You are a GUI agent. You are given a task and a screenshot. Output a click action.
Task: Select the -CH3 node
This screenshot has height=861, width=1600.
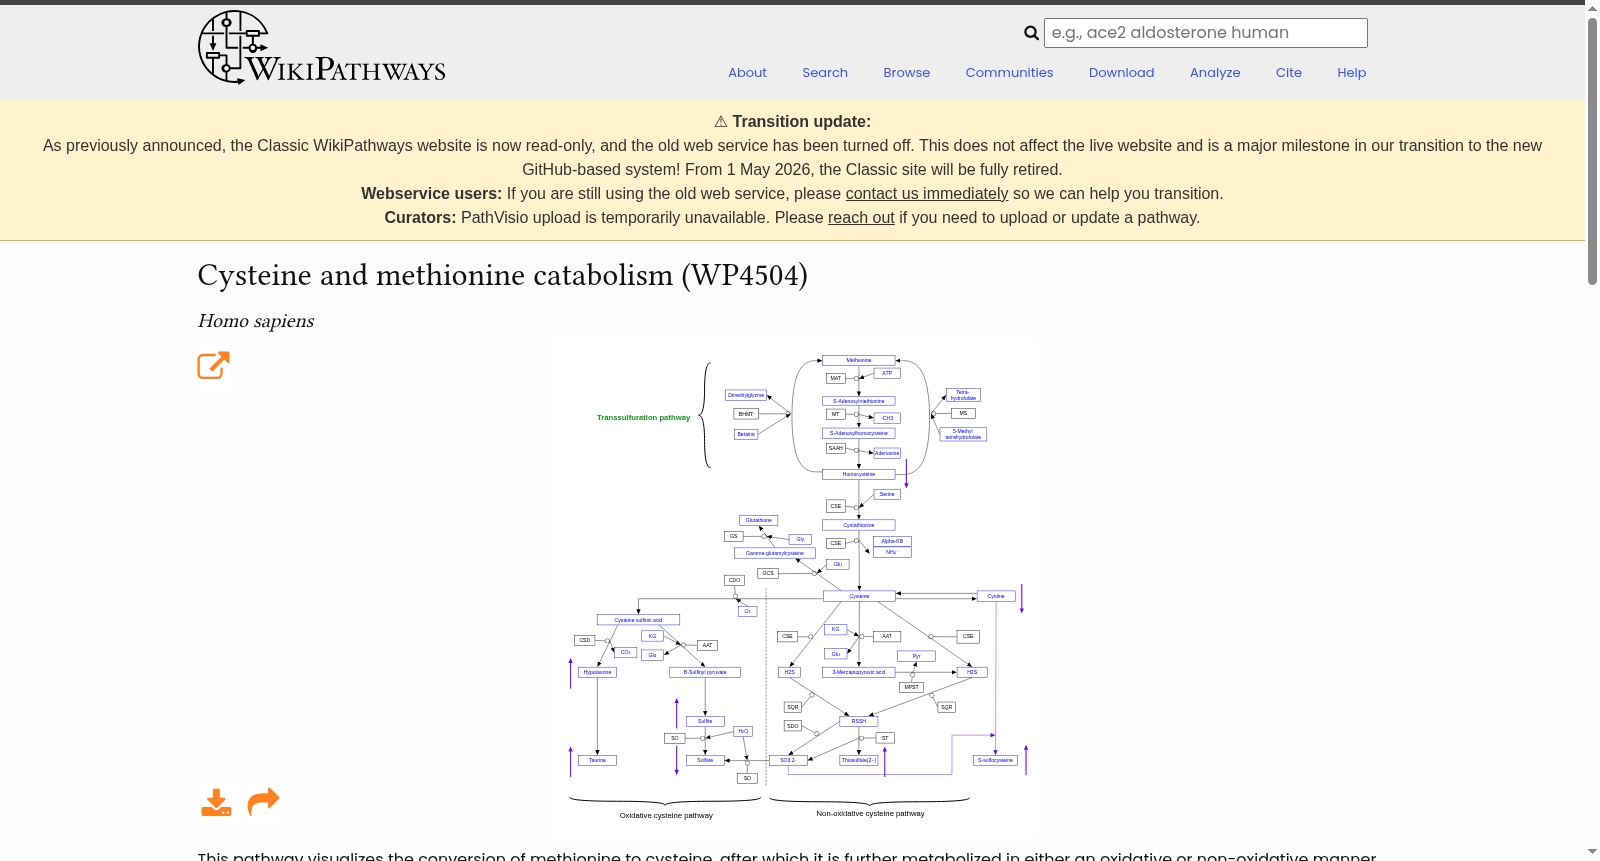coord(887,418)
